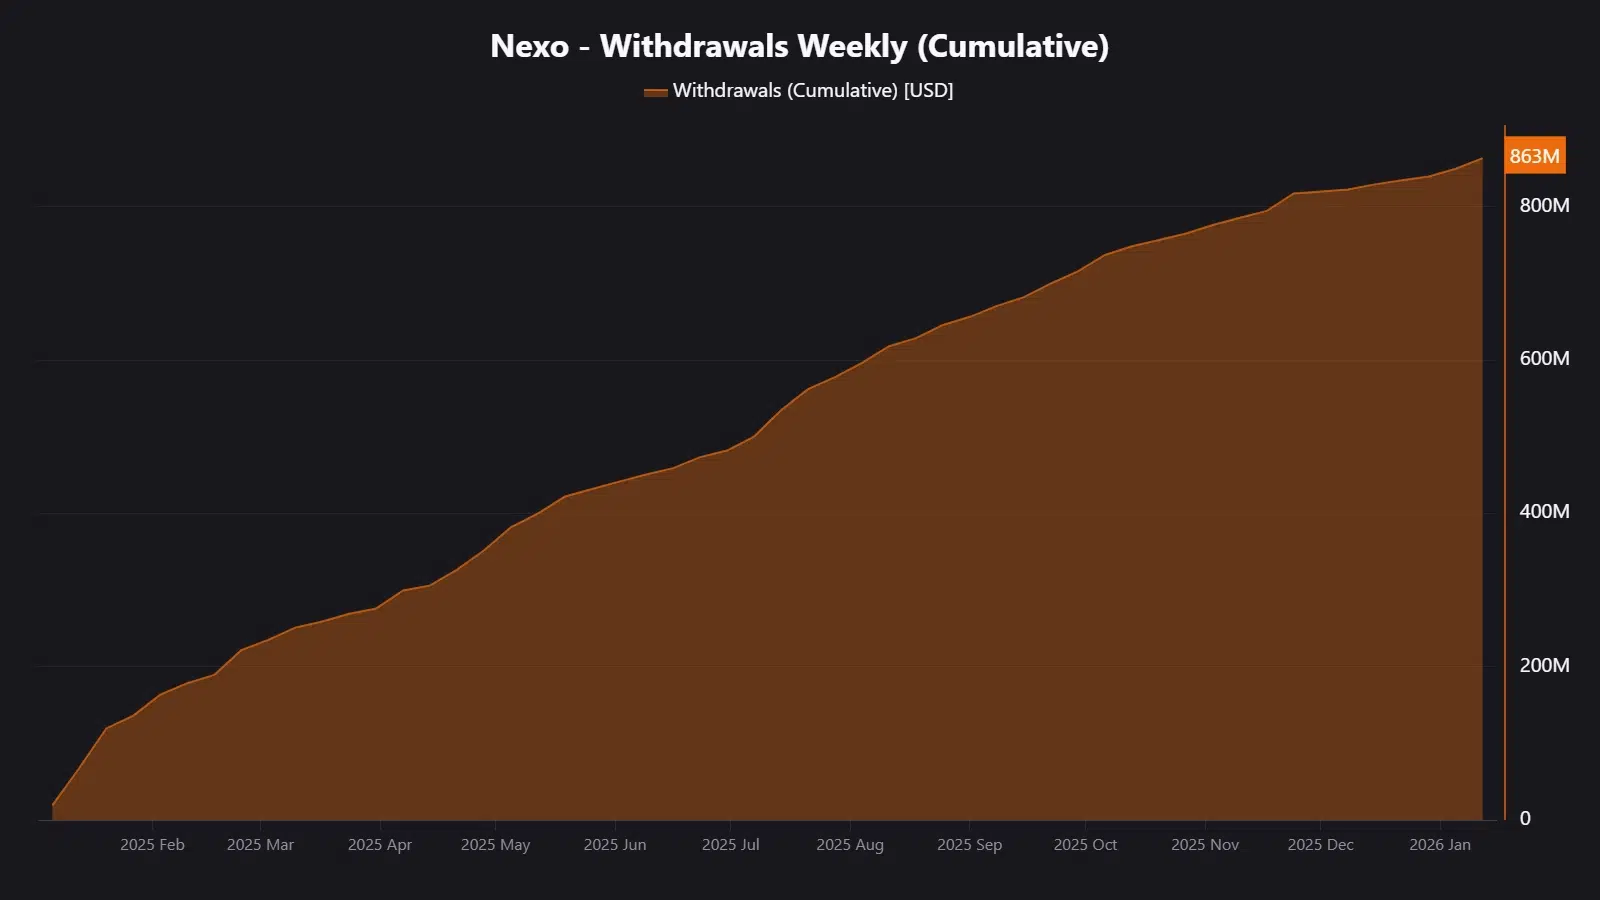Select the 2025 Feb x-axis label
The width and height of the screenshot is (1600, 900).
point(152,845)
